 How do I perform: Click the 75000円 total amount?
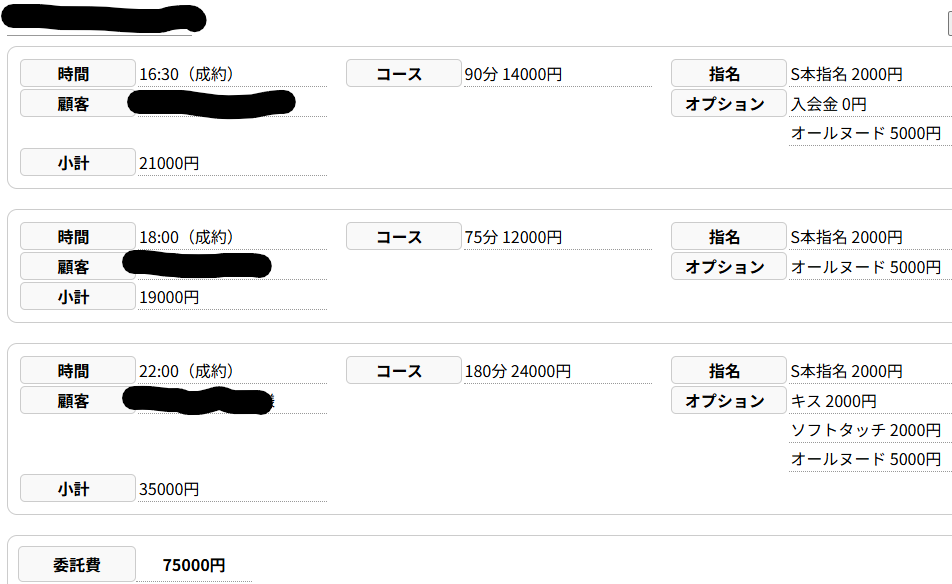point(194,565)
